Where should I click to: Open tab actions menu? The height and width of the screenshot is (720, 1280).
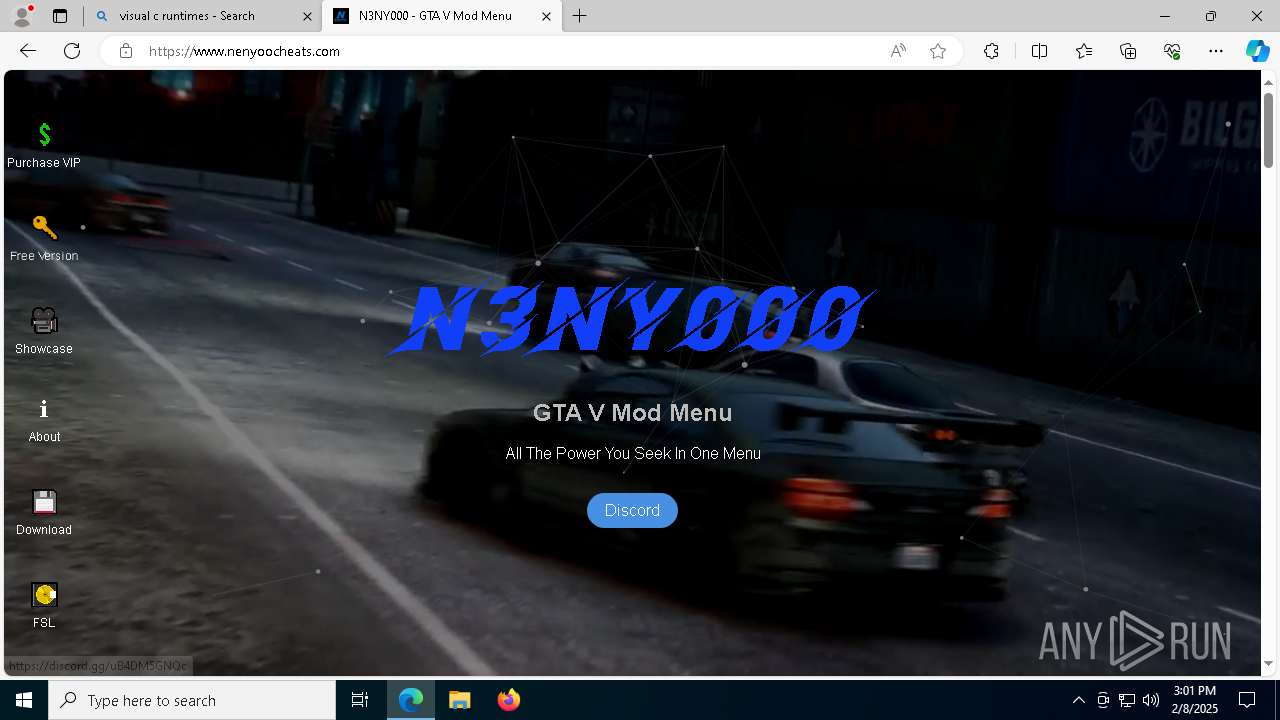point(60,16)
